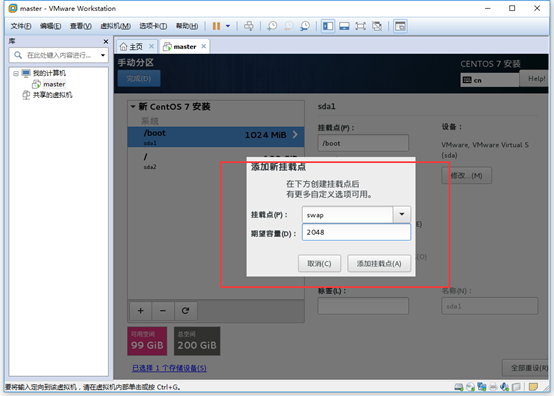Open the 选项卡(T) menu
This screenshot has width=554, height=396.
pos(153,26)
